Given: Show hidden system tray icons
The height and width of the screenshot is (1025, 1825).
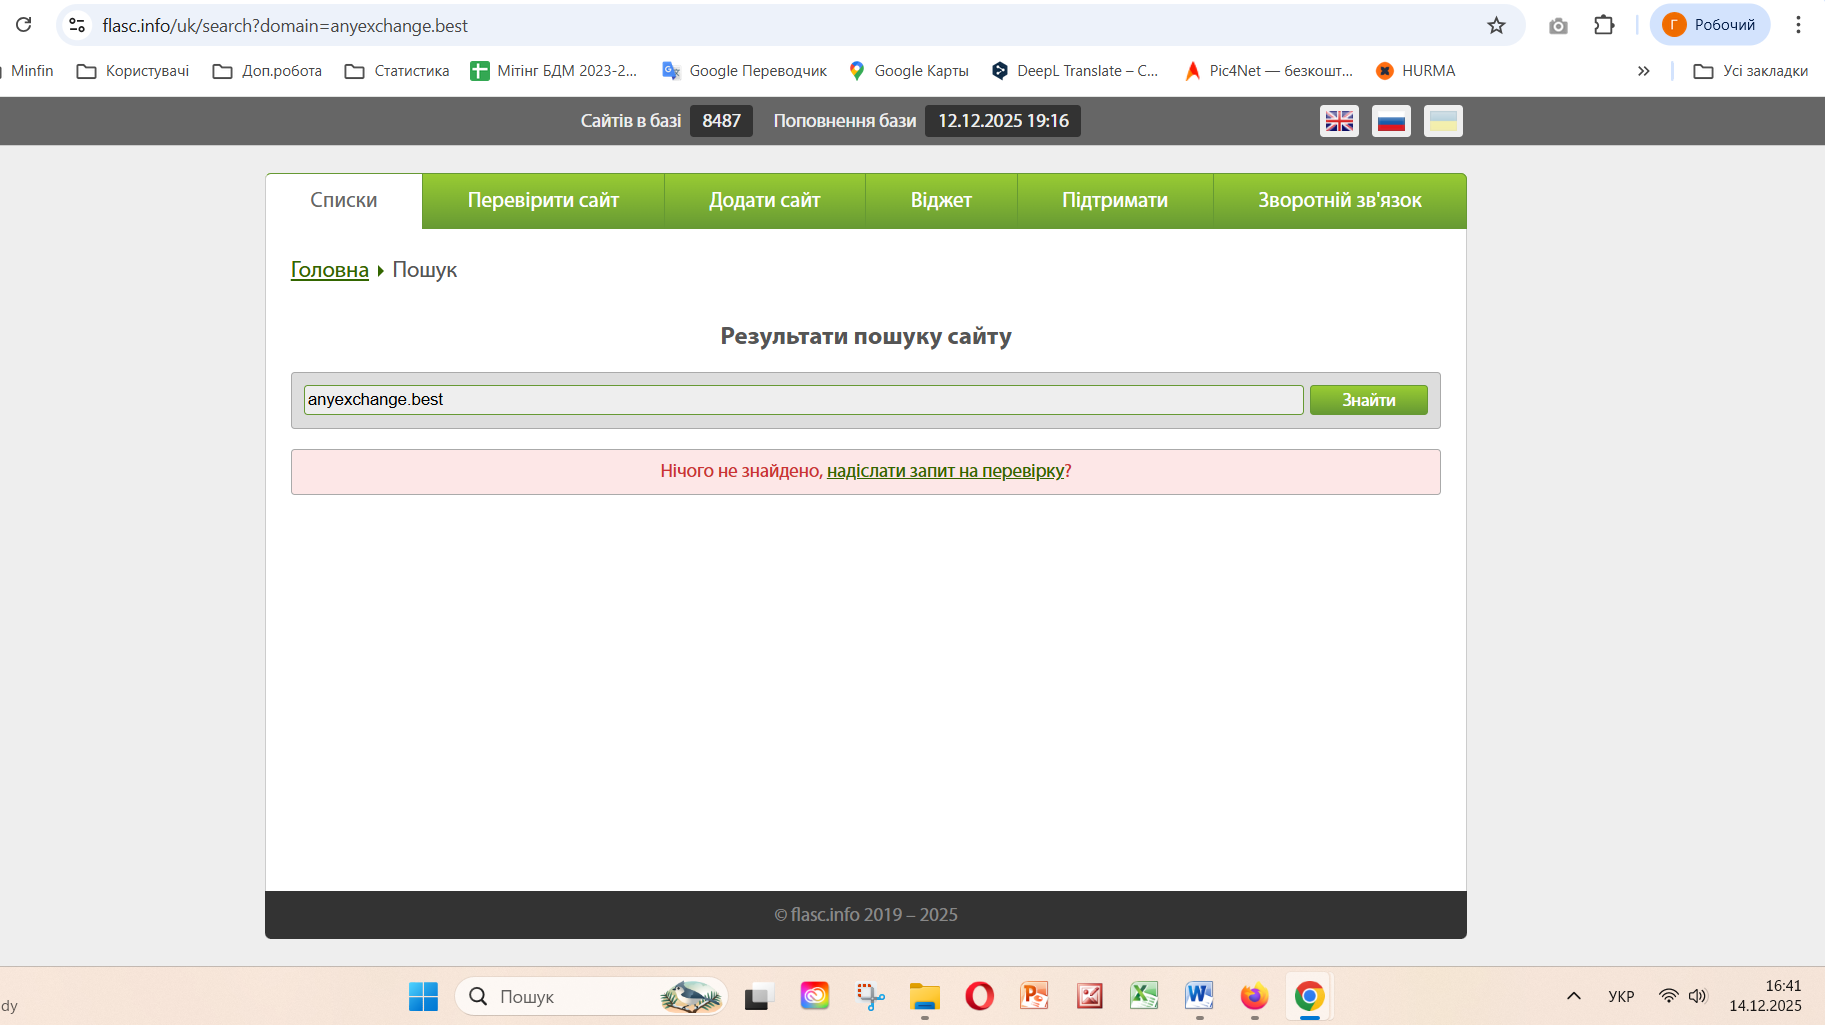Looking at the screenshot, I should pyautogui.click(x=1573, y=996).
